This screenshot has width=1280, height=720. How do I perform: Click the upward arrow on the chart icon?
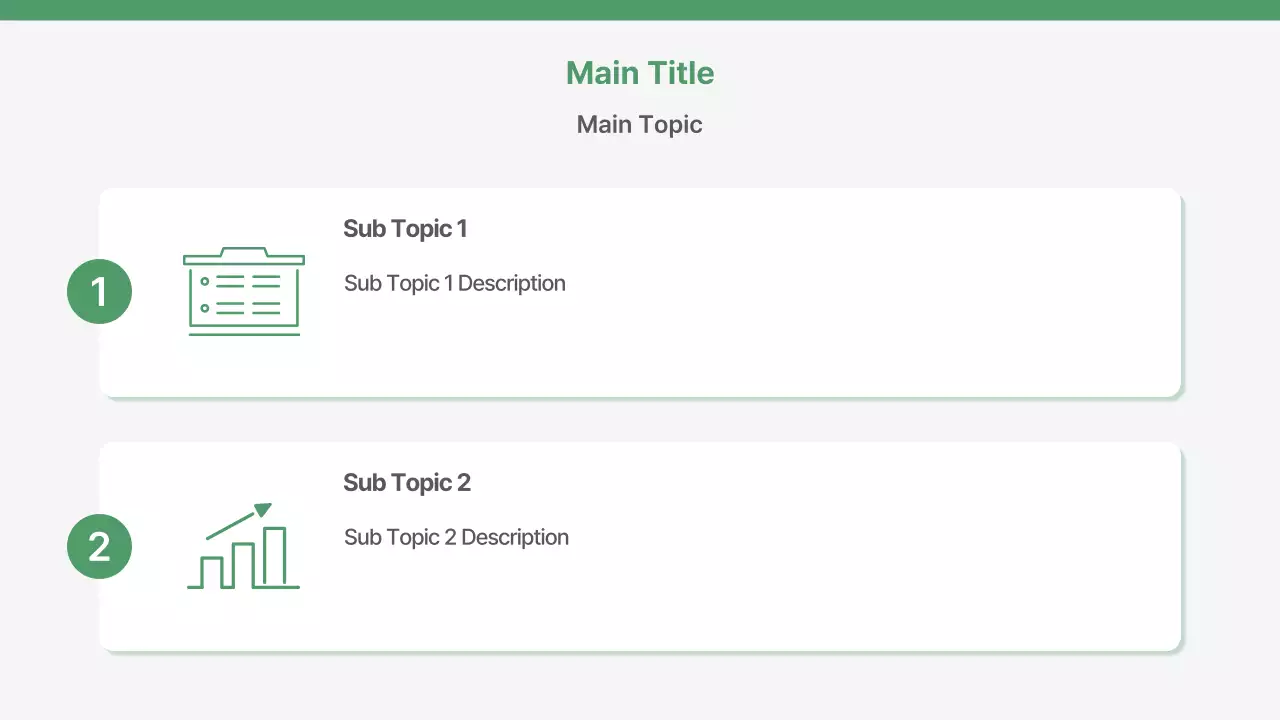click(x=262, y=510)
